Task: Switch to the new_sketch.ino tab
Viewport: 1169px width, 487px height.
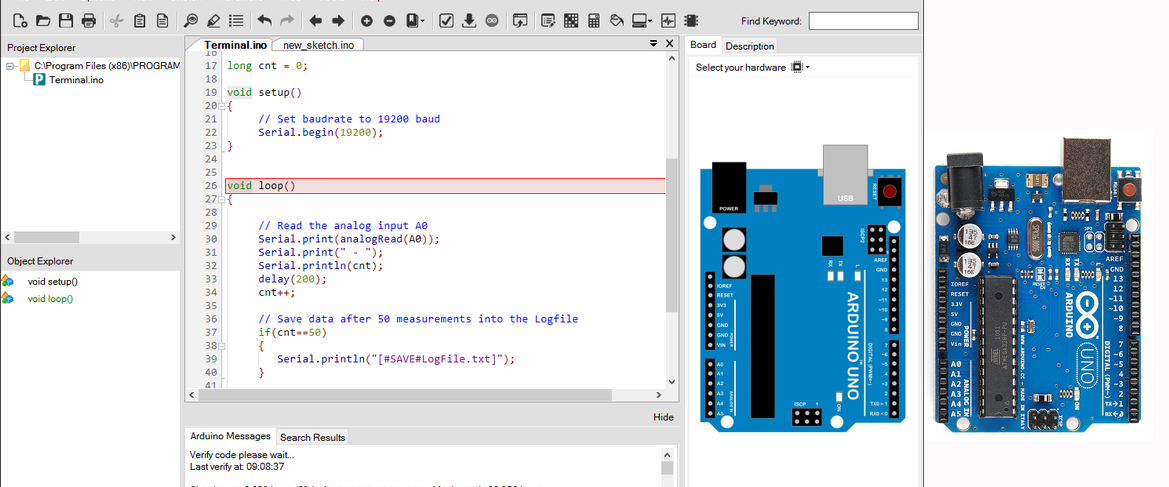Action: pos(318,45)
